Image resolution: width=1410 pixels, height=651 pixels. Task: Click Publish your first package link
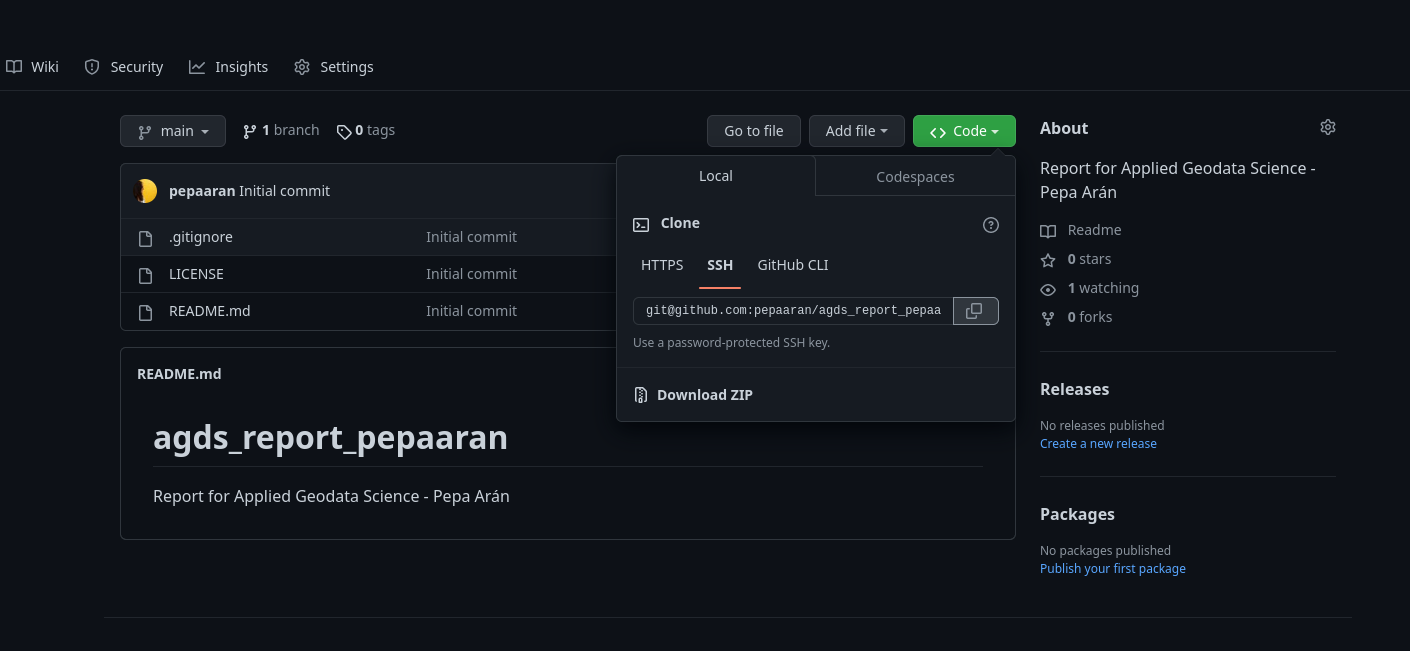coord(1113,569)
